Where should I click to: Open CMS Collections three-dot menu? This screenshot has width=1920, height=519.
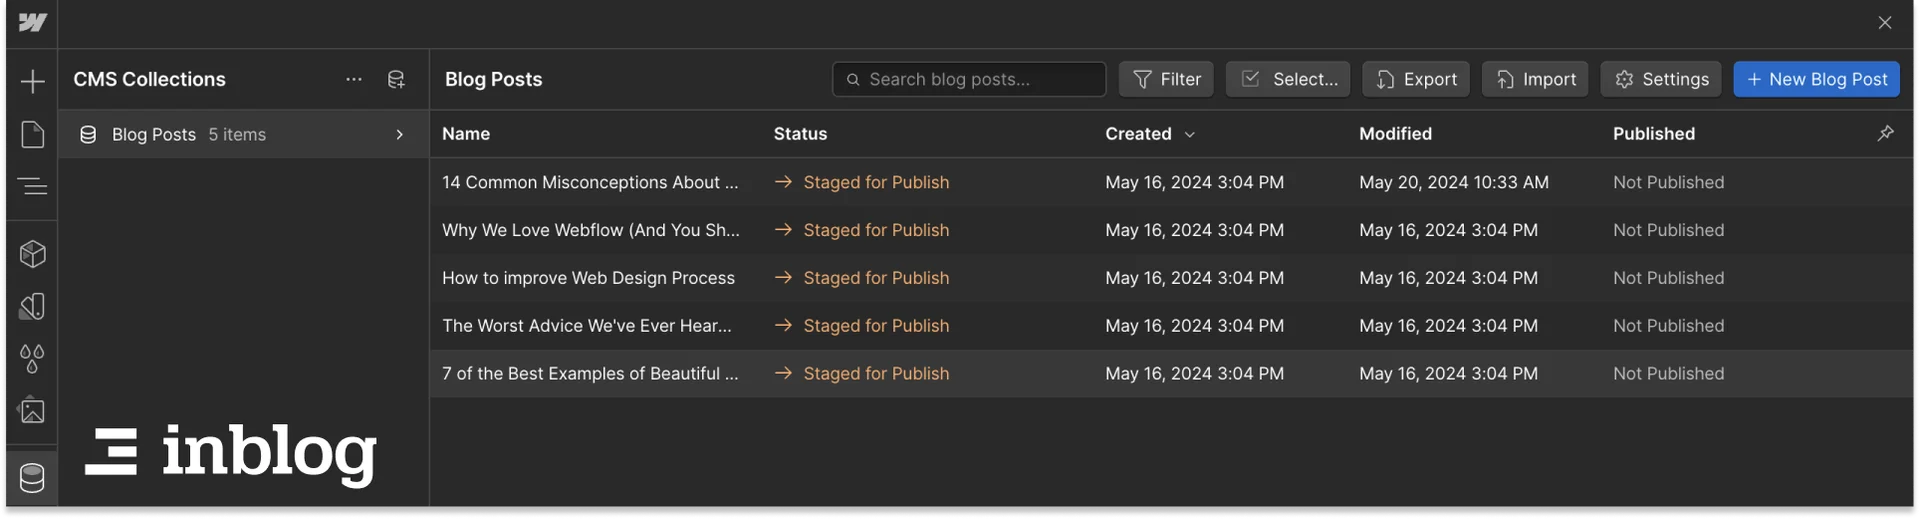(x=354, y=80)
